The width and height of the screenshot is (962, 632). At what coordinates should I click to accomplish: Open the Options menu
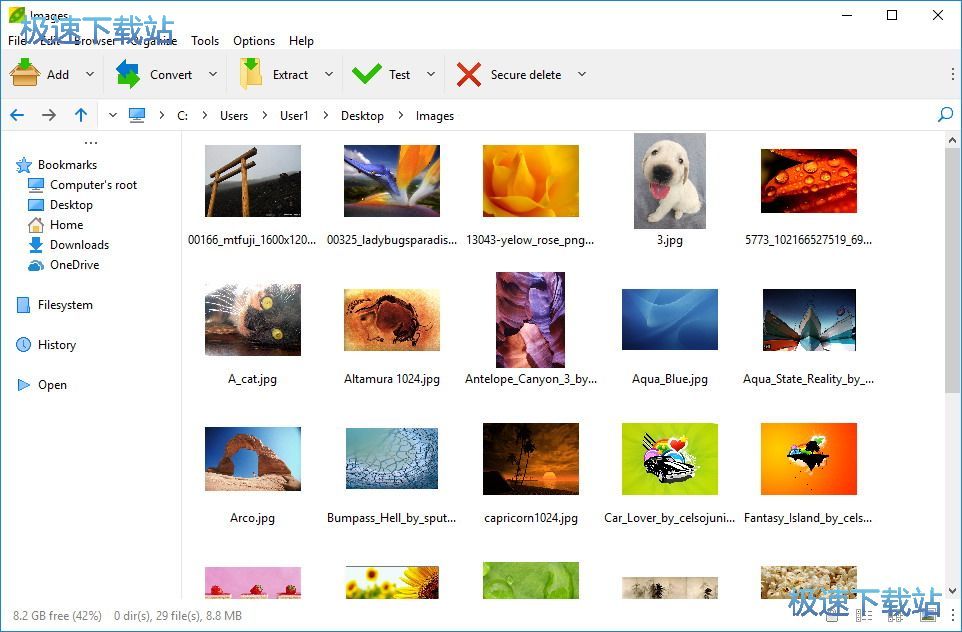pos(254,40)
